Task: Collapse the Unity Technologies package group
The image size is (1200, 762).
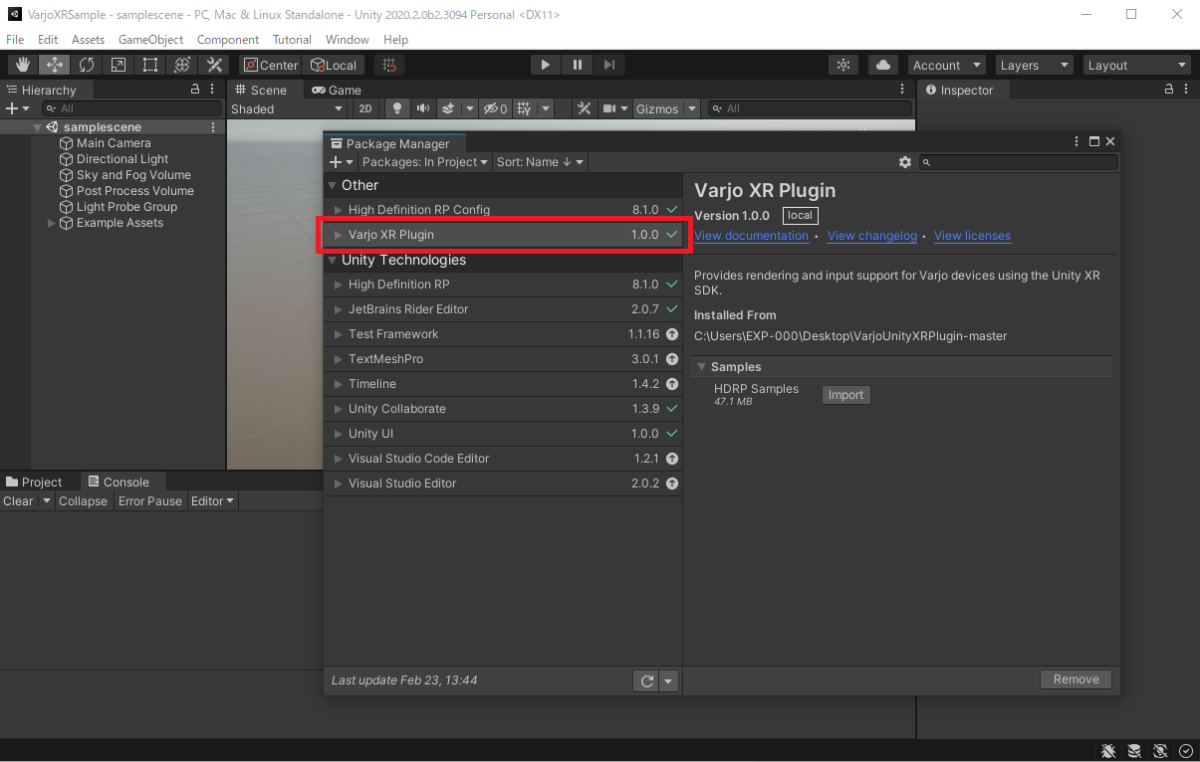Action: coord(332,260)
